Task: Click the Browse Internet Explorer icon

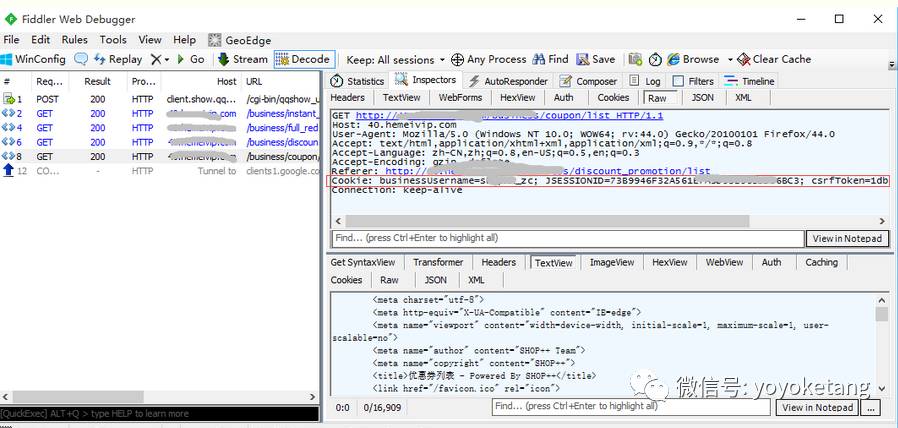Action: click(674, 60)
